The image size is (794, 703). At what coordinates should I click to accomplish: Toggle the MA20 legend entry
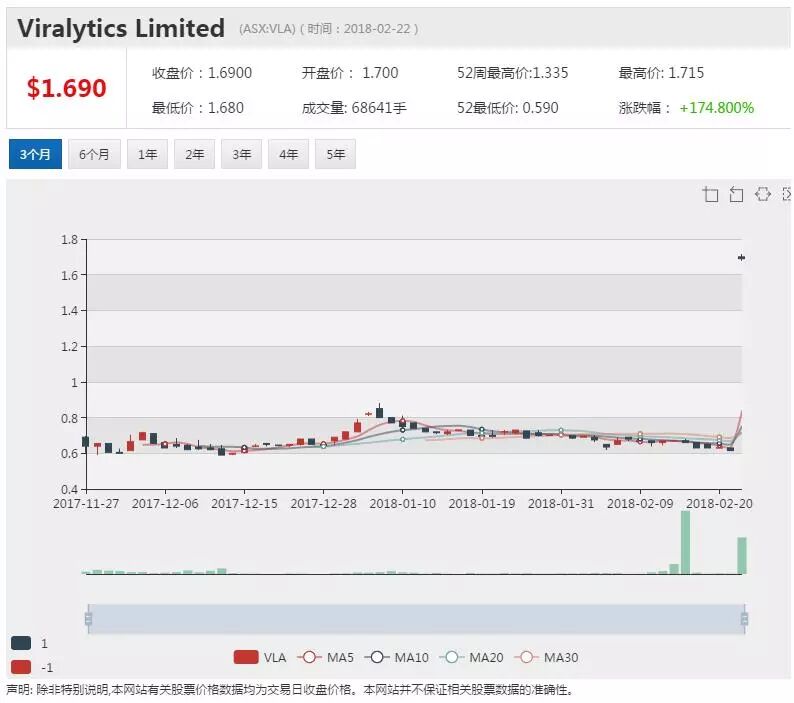pyautogui.click(x=471, y=657)
